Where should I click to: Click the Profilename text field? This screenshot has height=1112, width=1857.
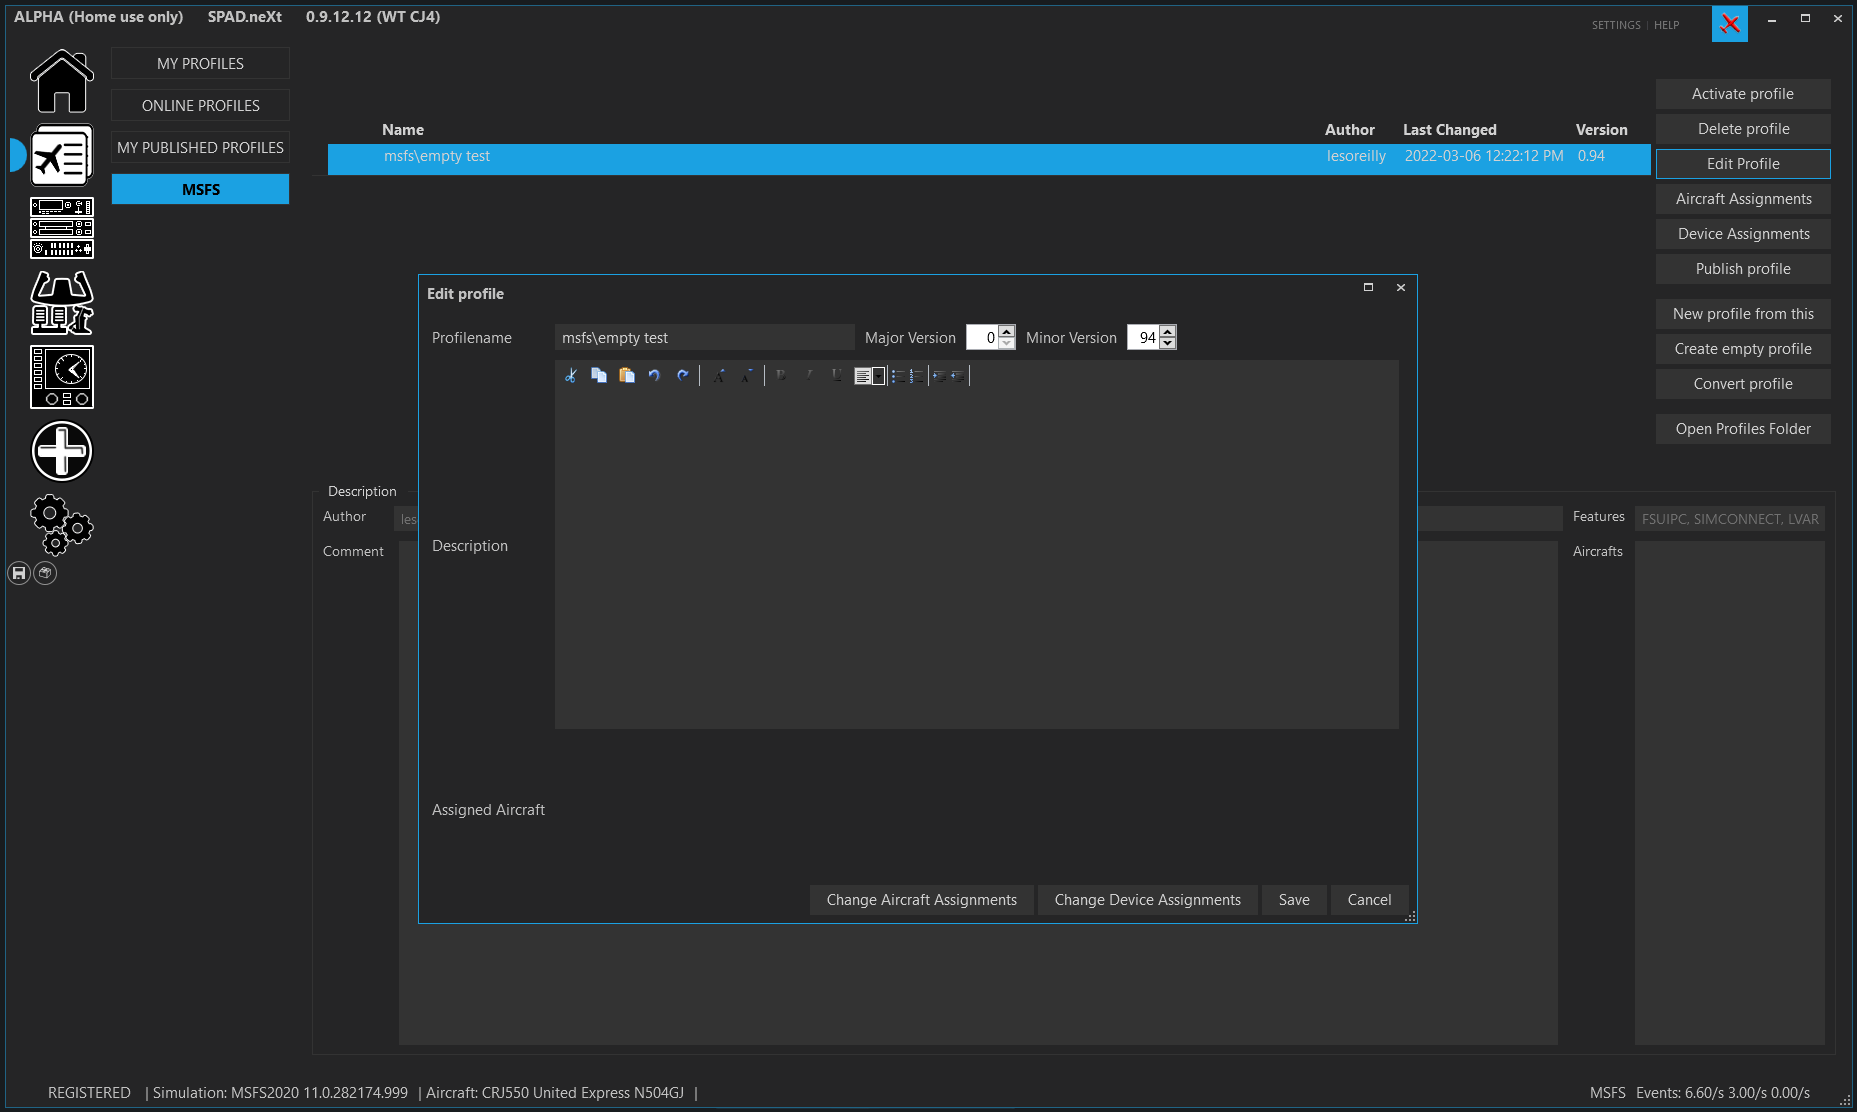coord(705,338)
